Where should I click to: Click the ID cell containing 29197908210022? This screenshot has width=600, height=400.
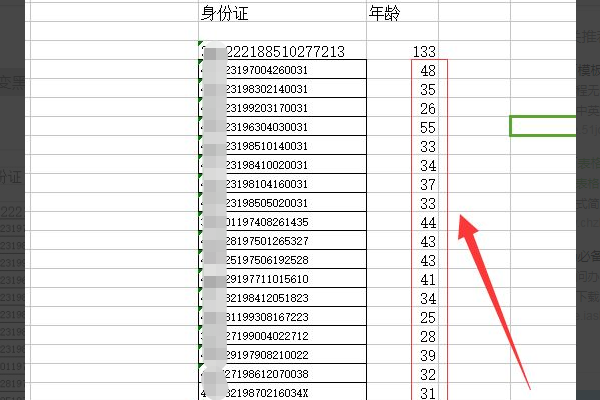[x=282, y=354]
